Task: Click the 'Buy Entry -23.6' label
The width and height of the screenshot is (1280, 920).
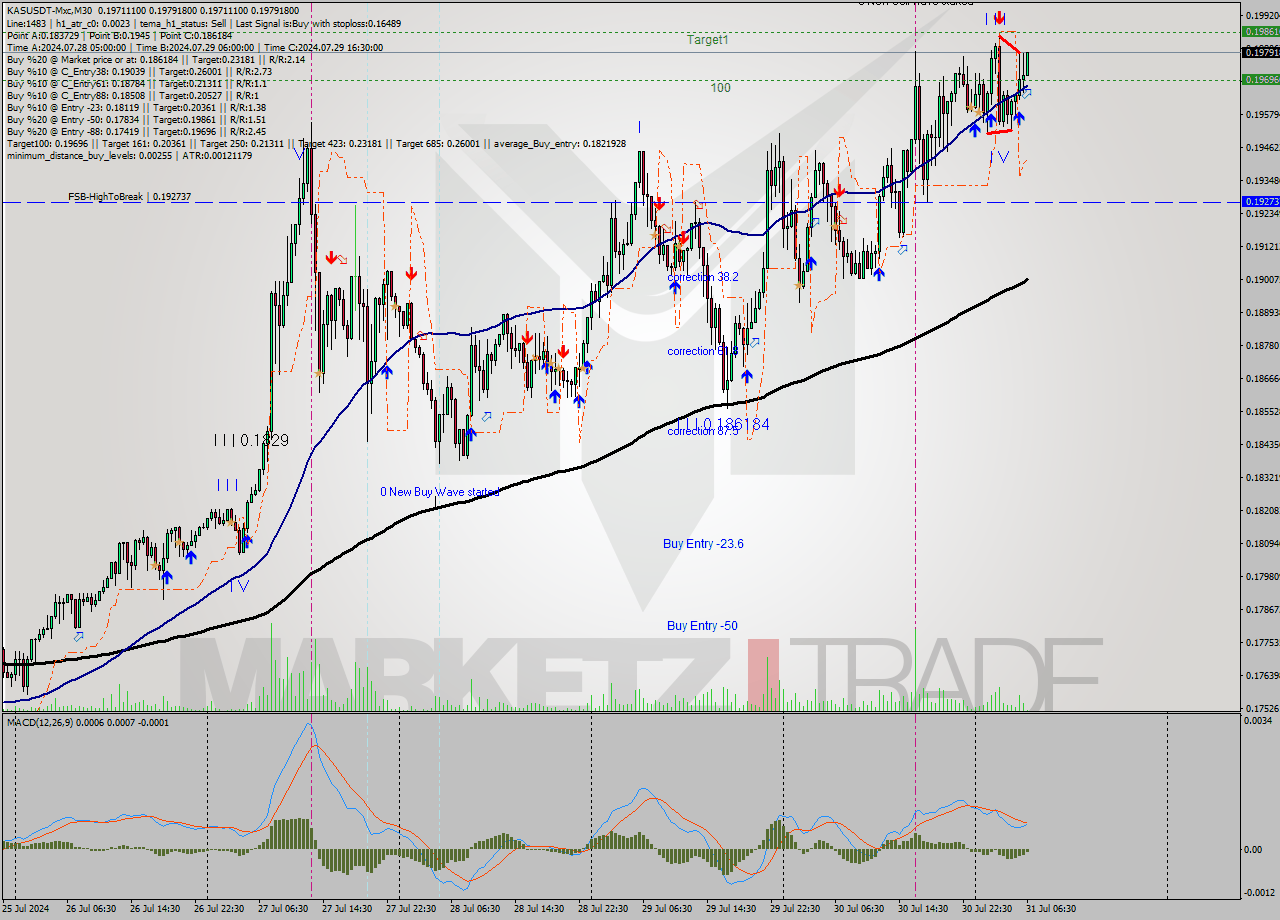Action: (703, 544)
